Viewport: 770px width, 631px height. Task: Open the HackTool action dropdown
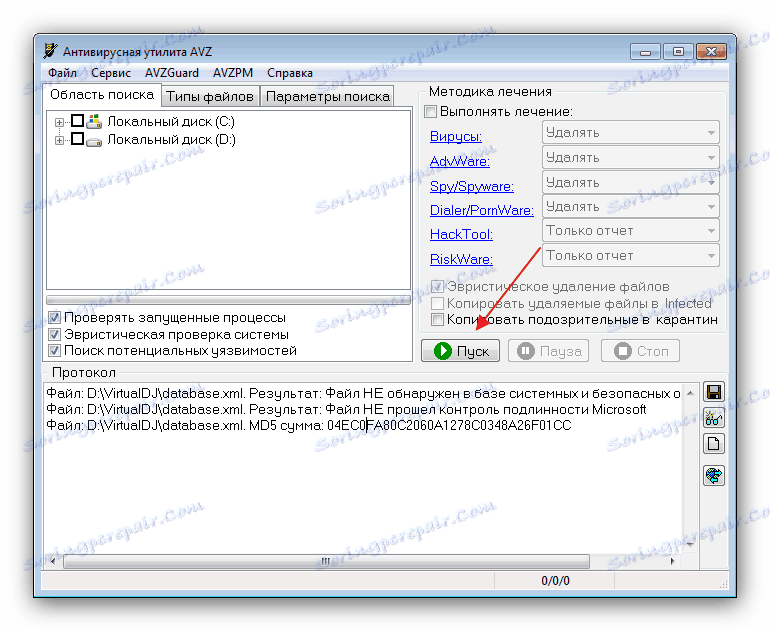click(631, 231)
